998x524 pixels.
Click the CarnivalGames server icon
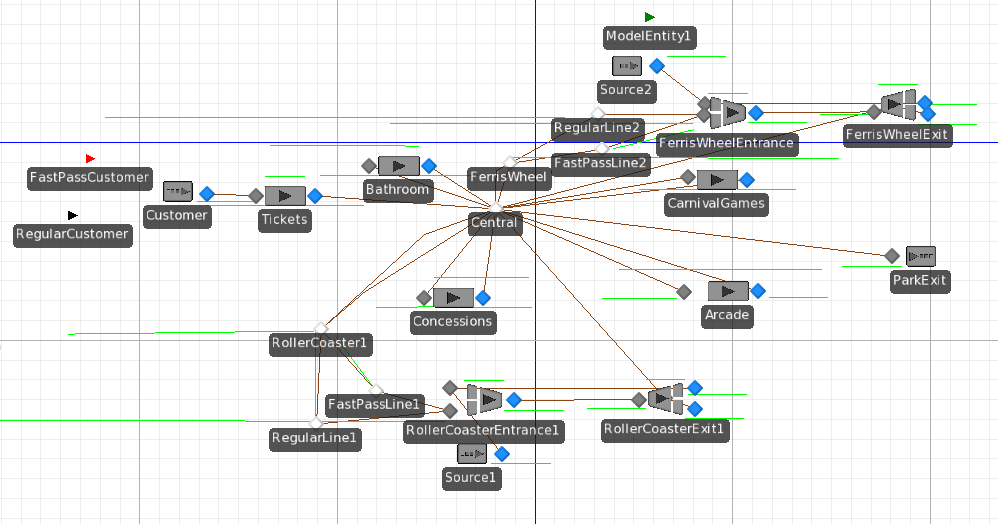(716, 180)
